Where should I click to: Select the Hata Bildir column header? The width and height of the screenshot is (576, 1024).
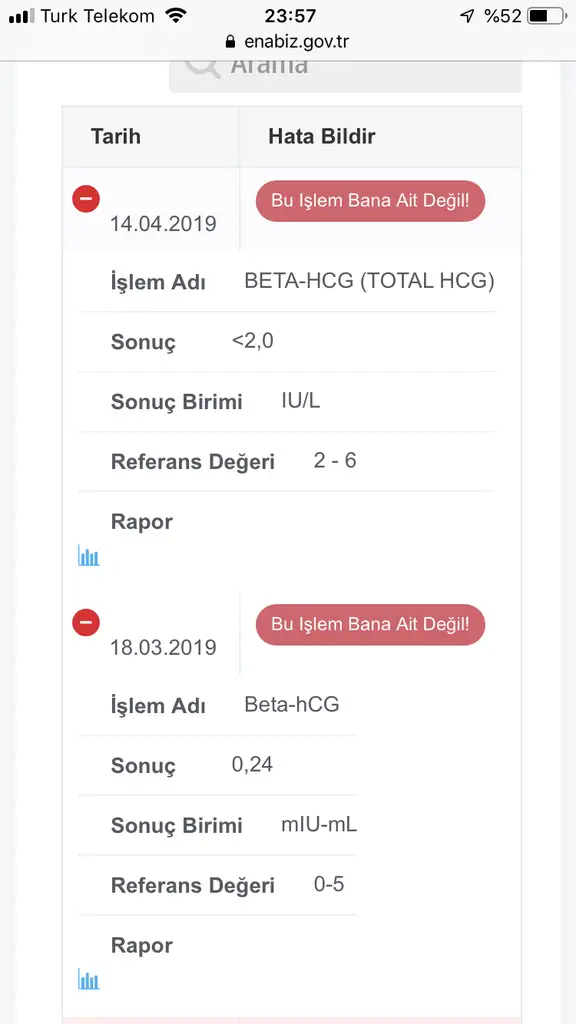pos(322,136)
